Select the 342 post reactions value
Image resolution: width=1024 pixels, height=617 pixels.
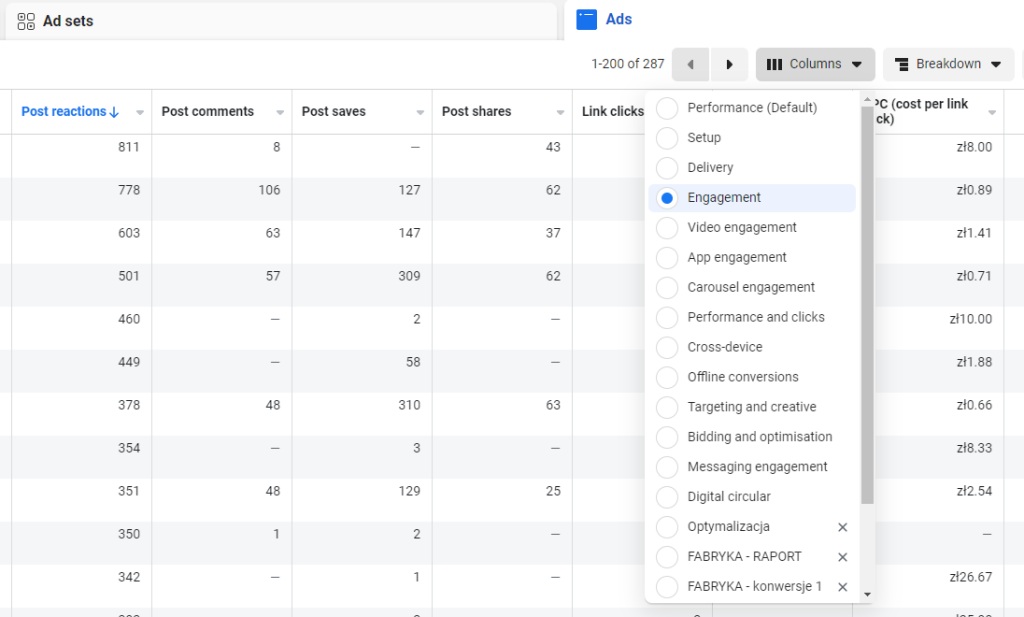click(129, 577)
